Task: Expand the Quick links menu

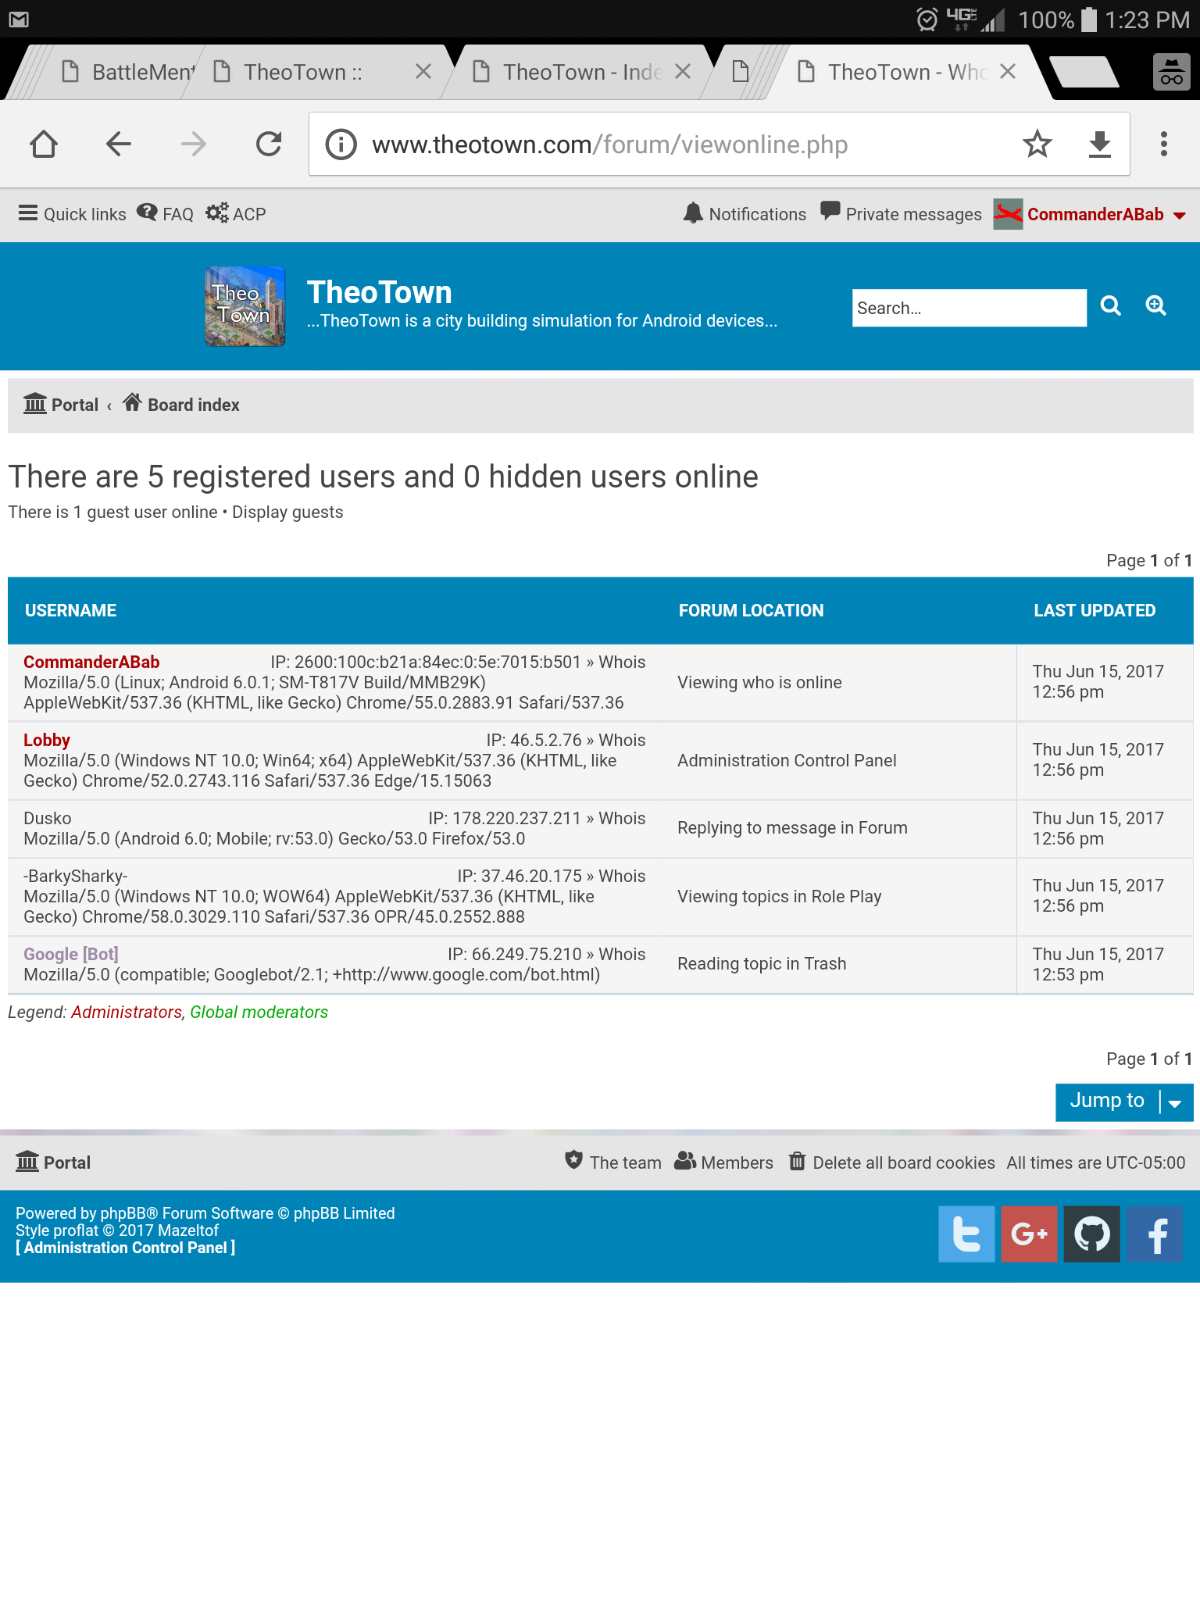Action: 72,214
